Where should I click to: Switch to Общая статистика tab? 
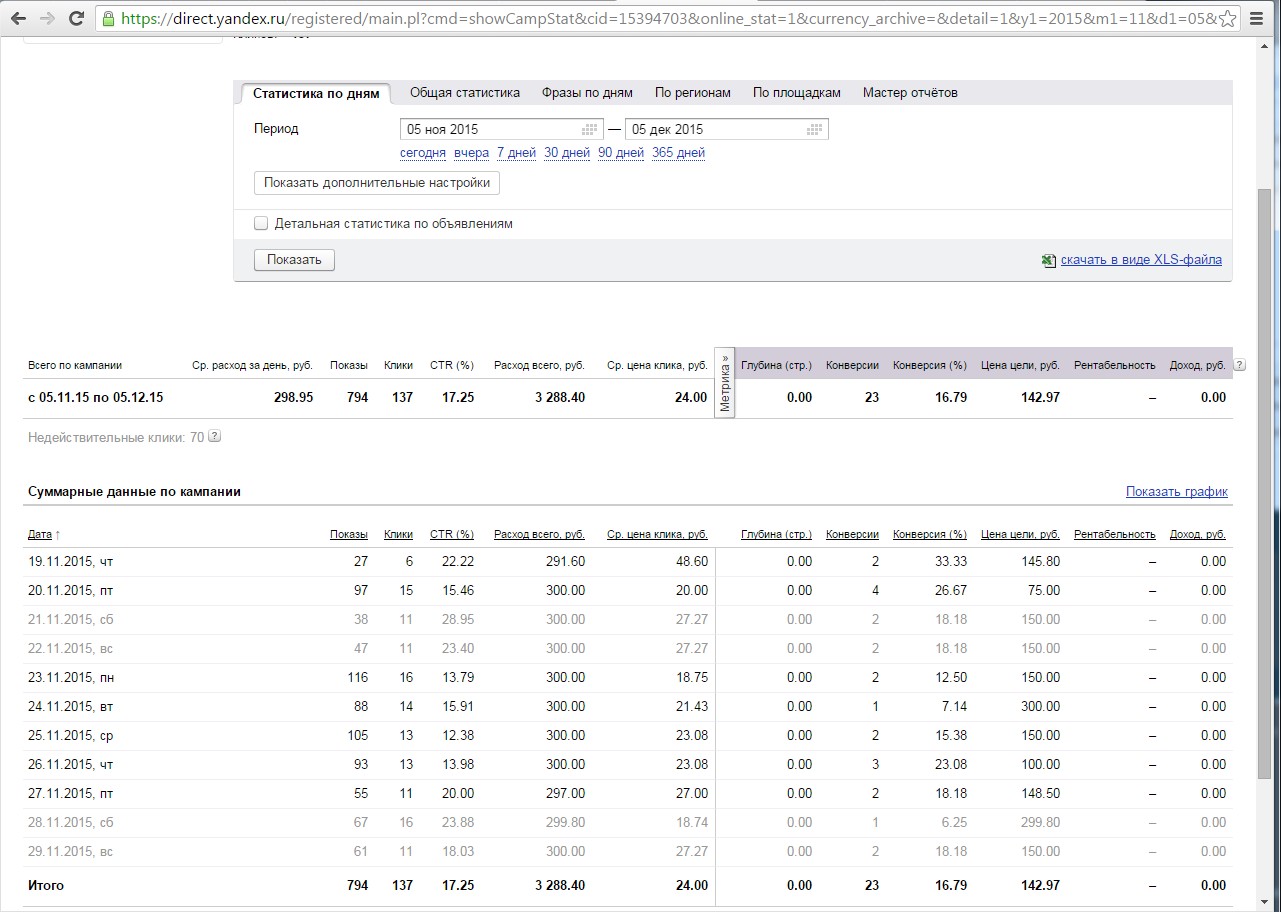pyautogui.click(x=465, y=92)
